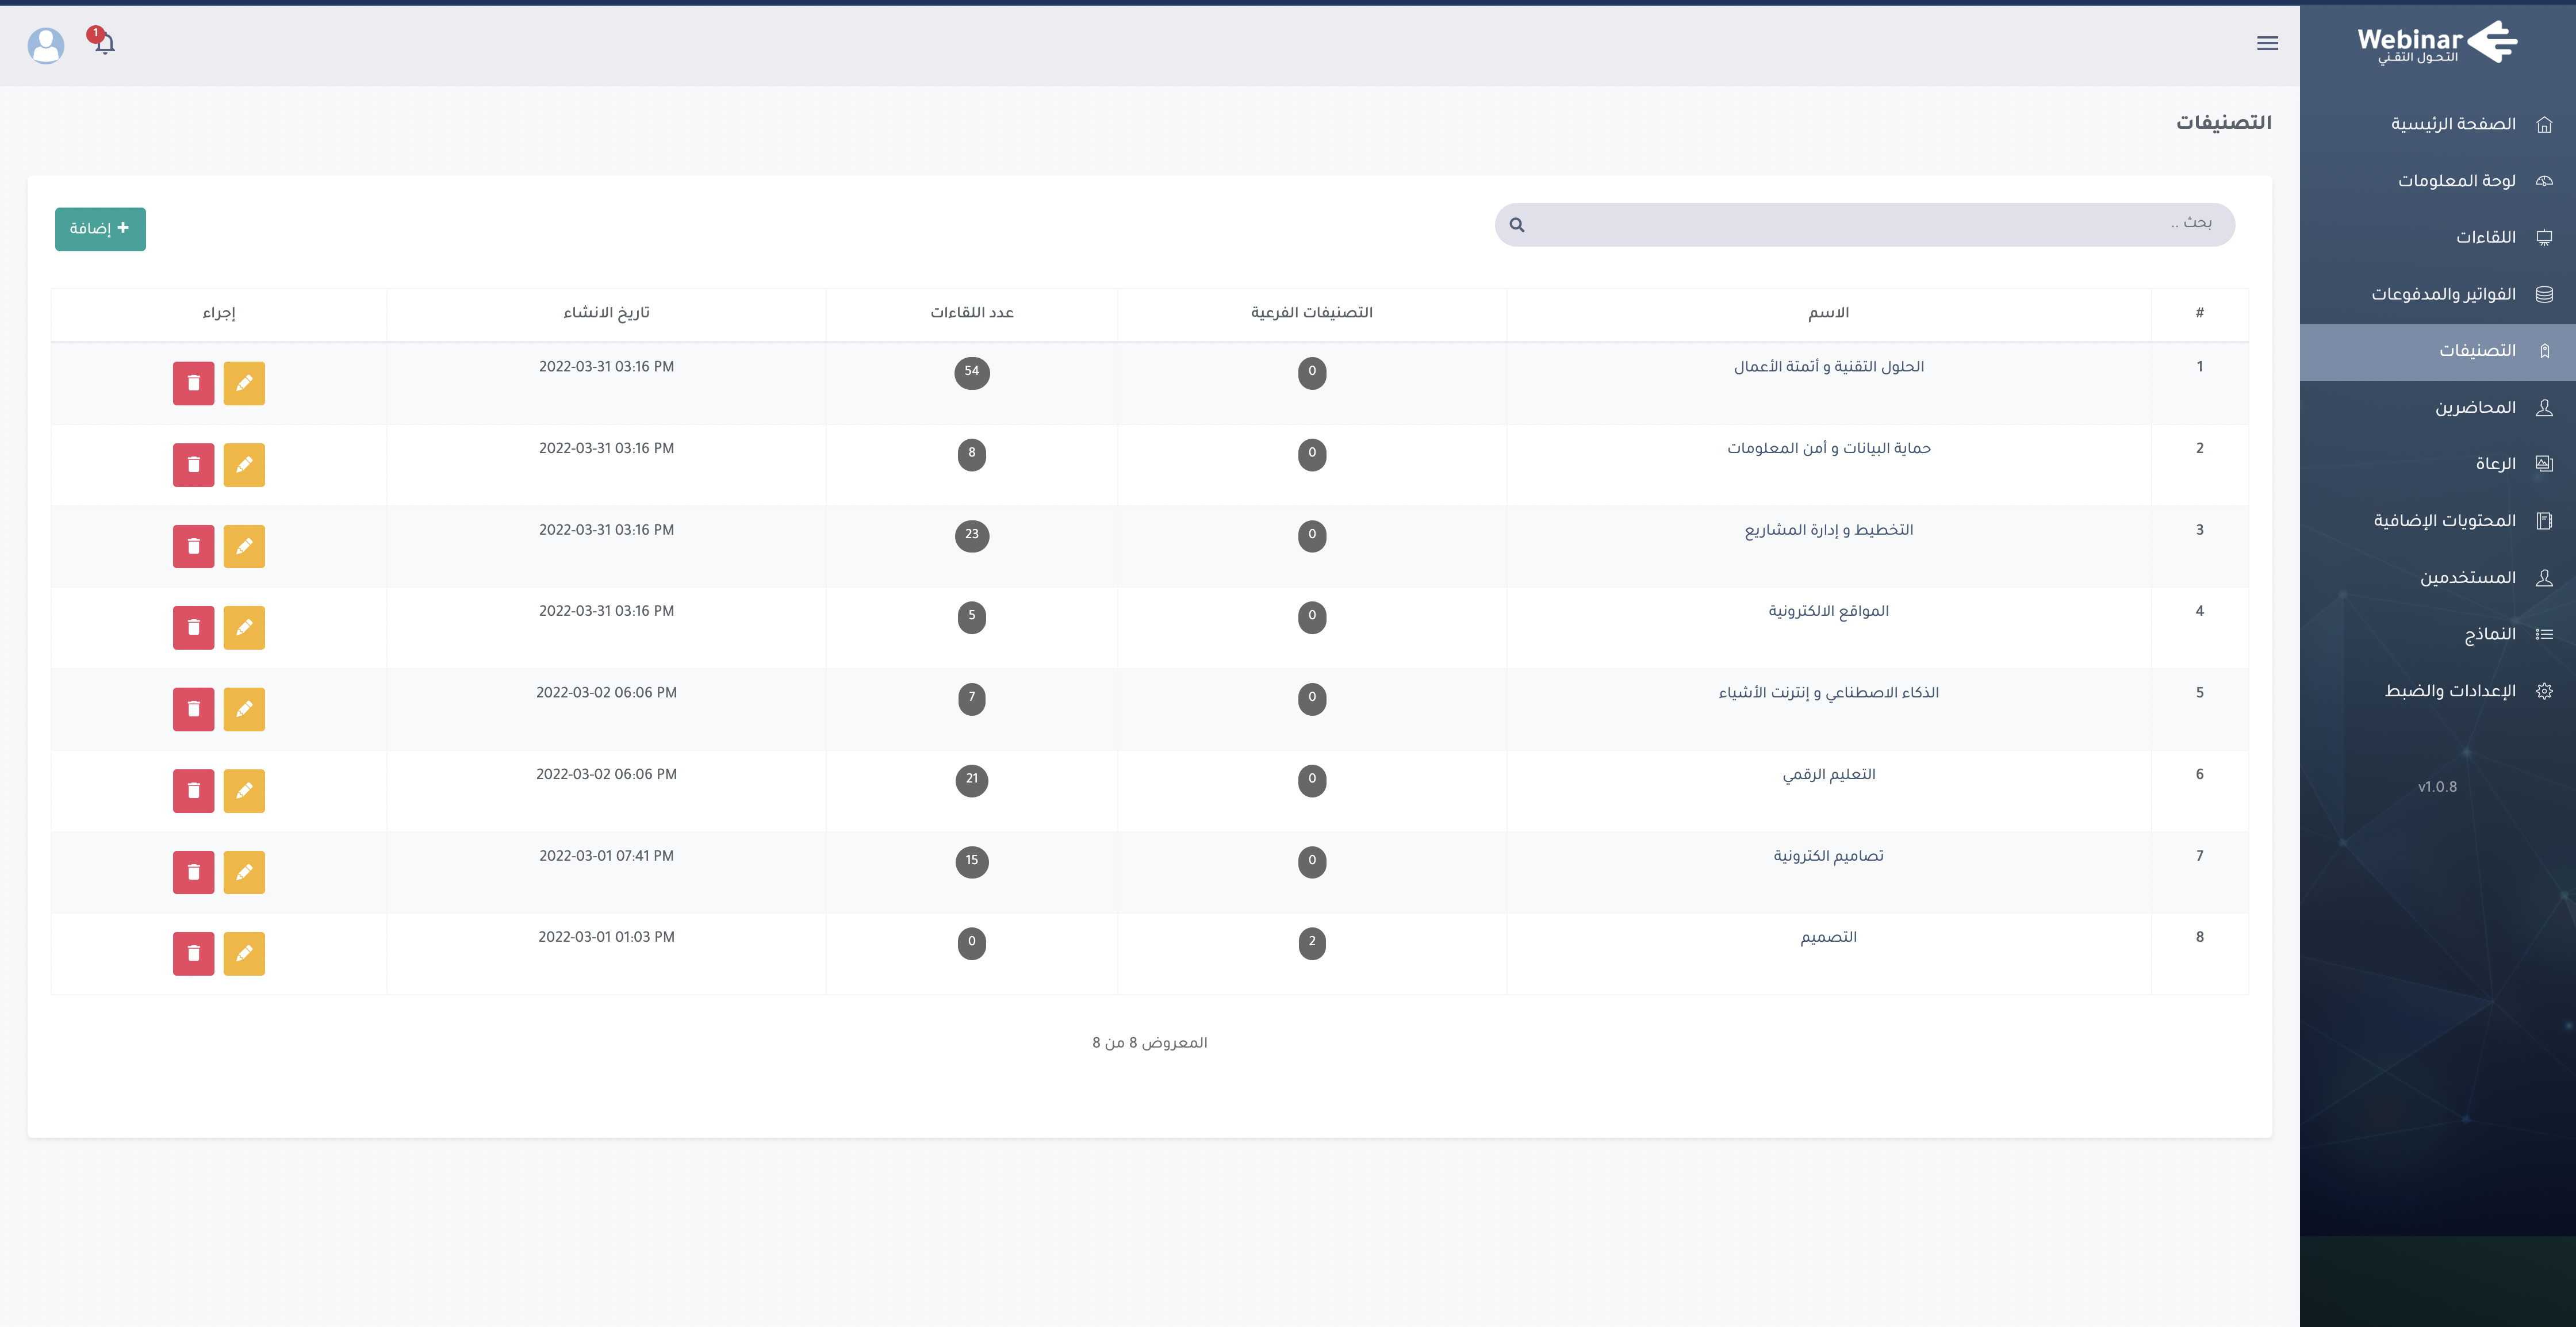Screen dimensions: 2576x1327
Task: Go to اللقاءات in the sidebar
Action: [2438, 237]
